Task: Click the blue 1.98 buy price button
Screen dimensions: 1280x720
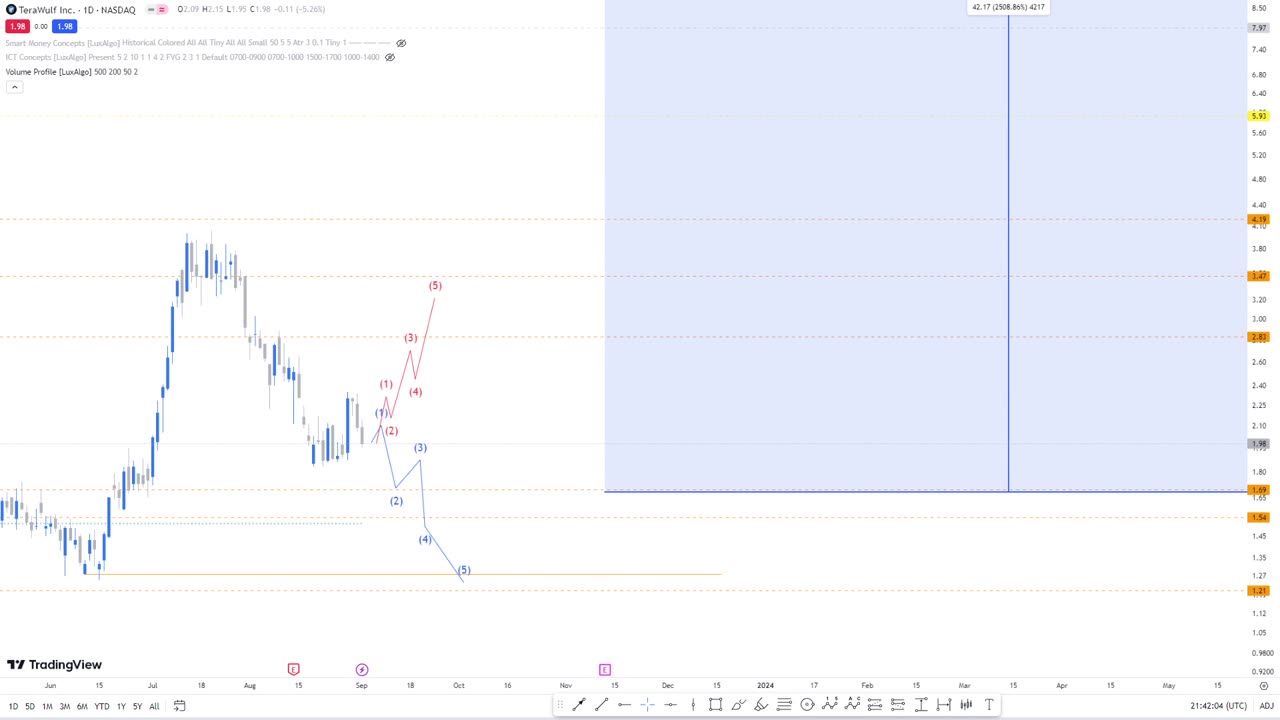Action: click(64, 26)
